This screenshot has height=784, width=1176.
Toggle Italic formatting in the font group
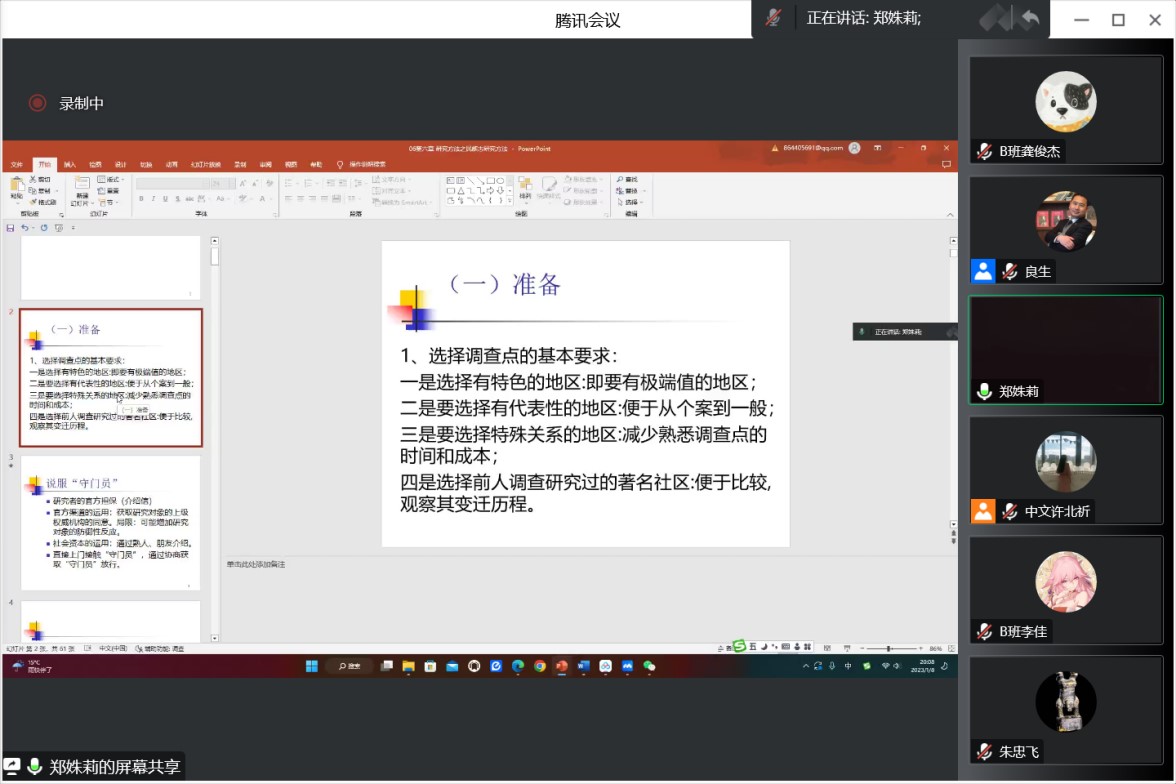(153, 199)
